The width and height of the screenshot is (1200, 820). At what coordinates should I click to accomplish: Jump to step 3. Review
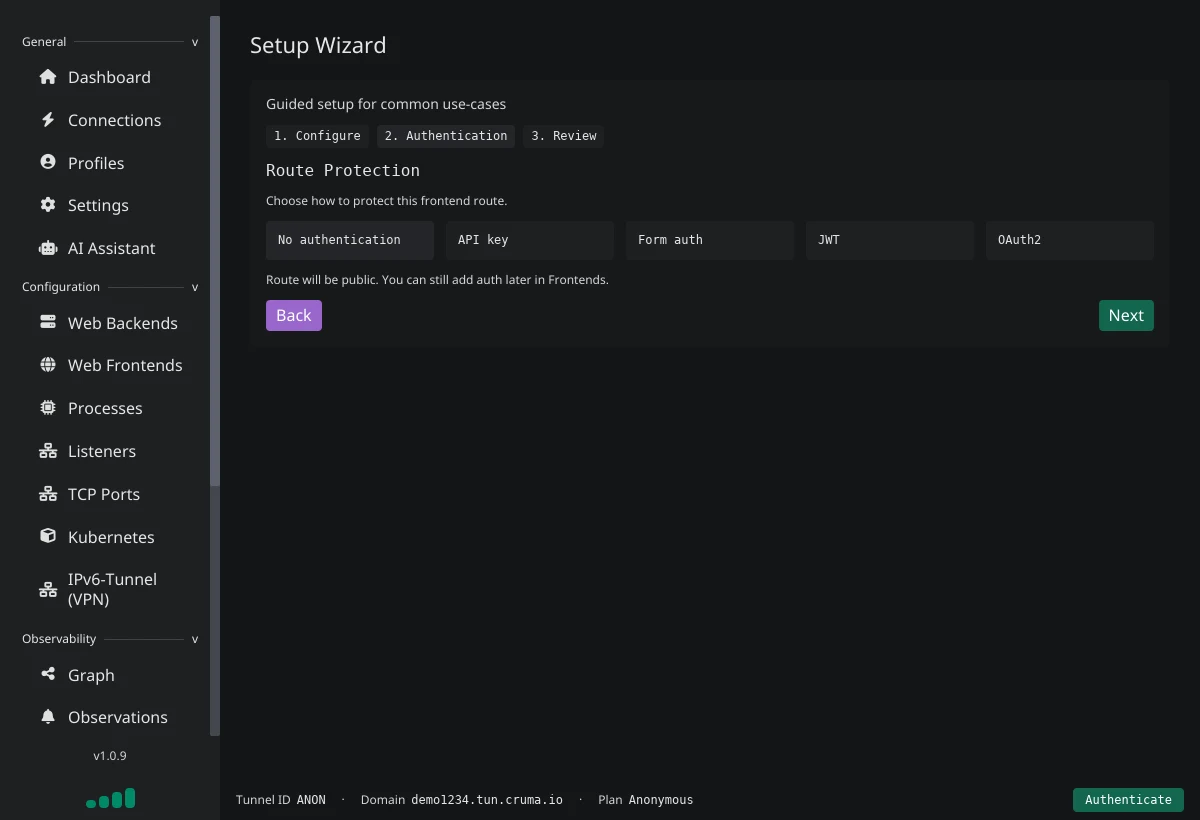(x=564, y=136)
